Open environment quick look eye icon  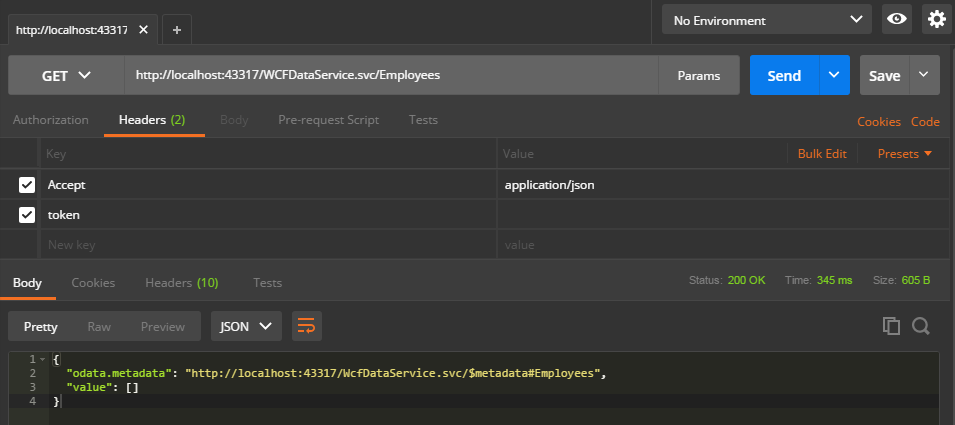(x=897, y=19)
